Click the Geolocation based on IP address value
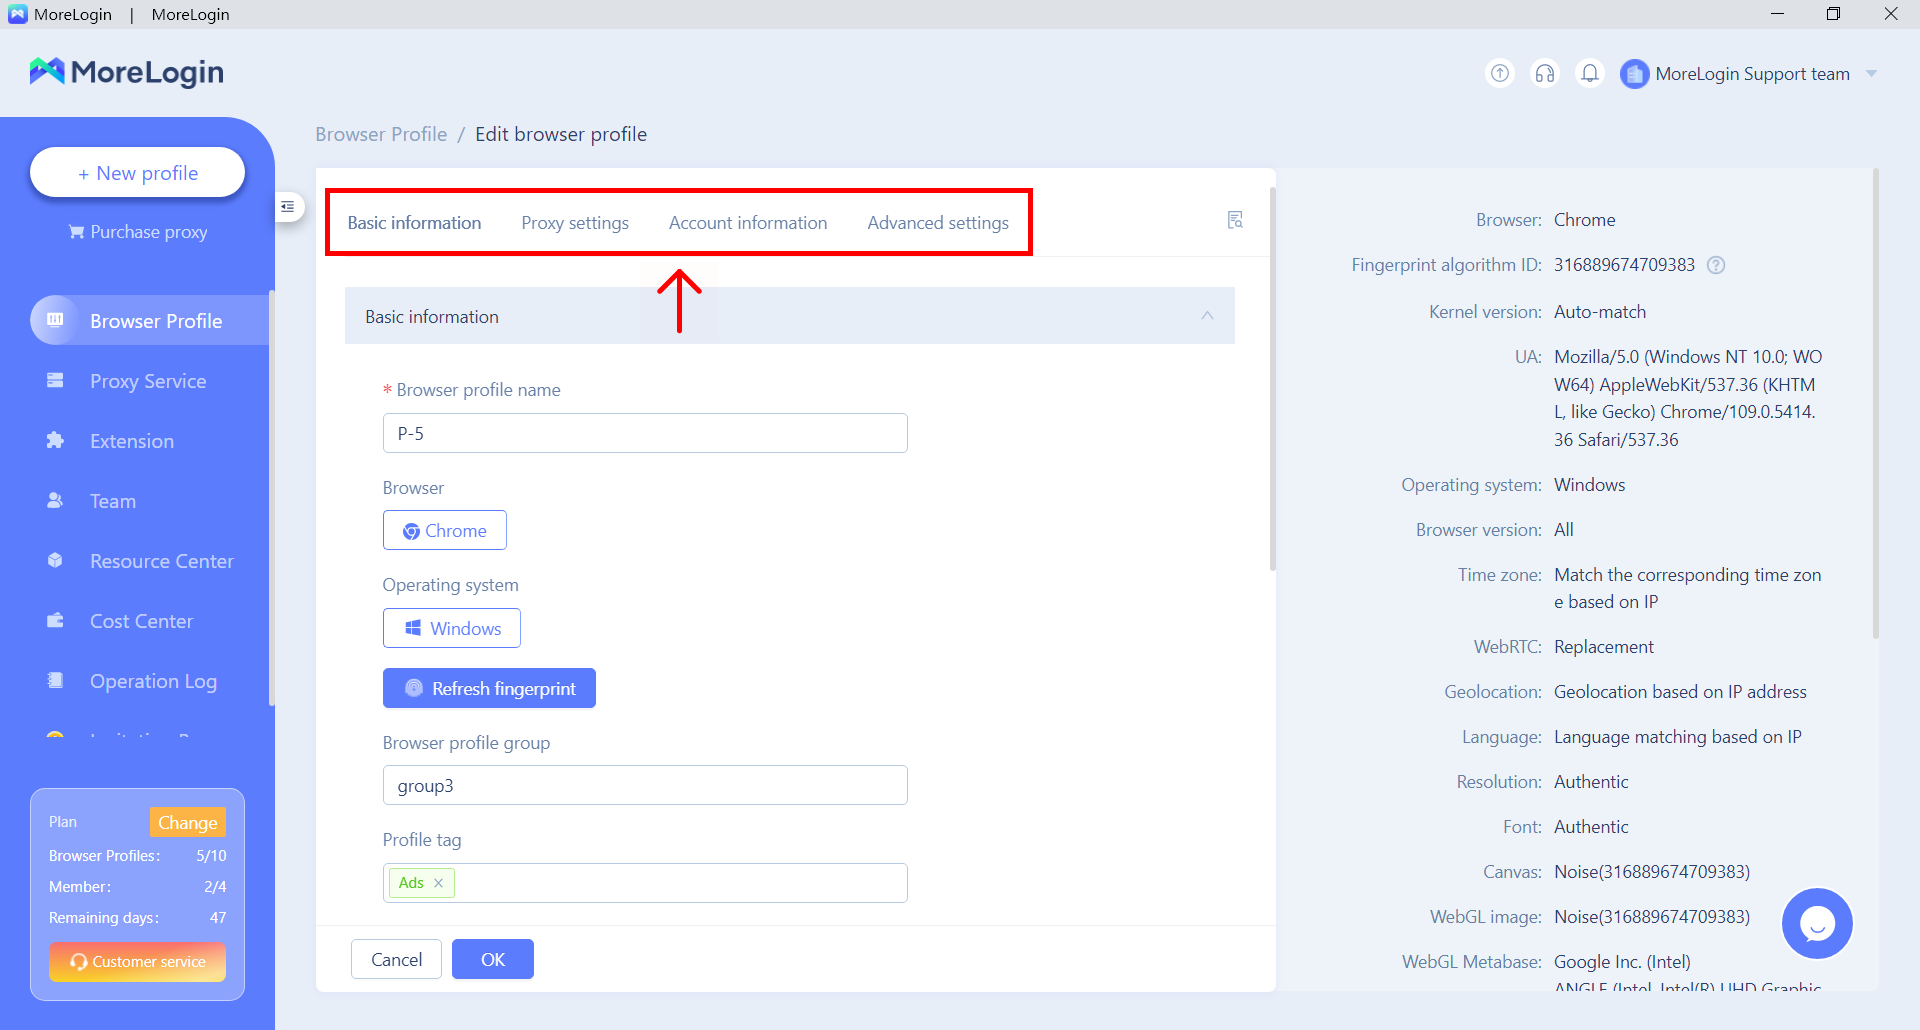Viewport: 1920px width, 1030px height. click(x=1680, y=692)
